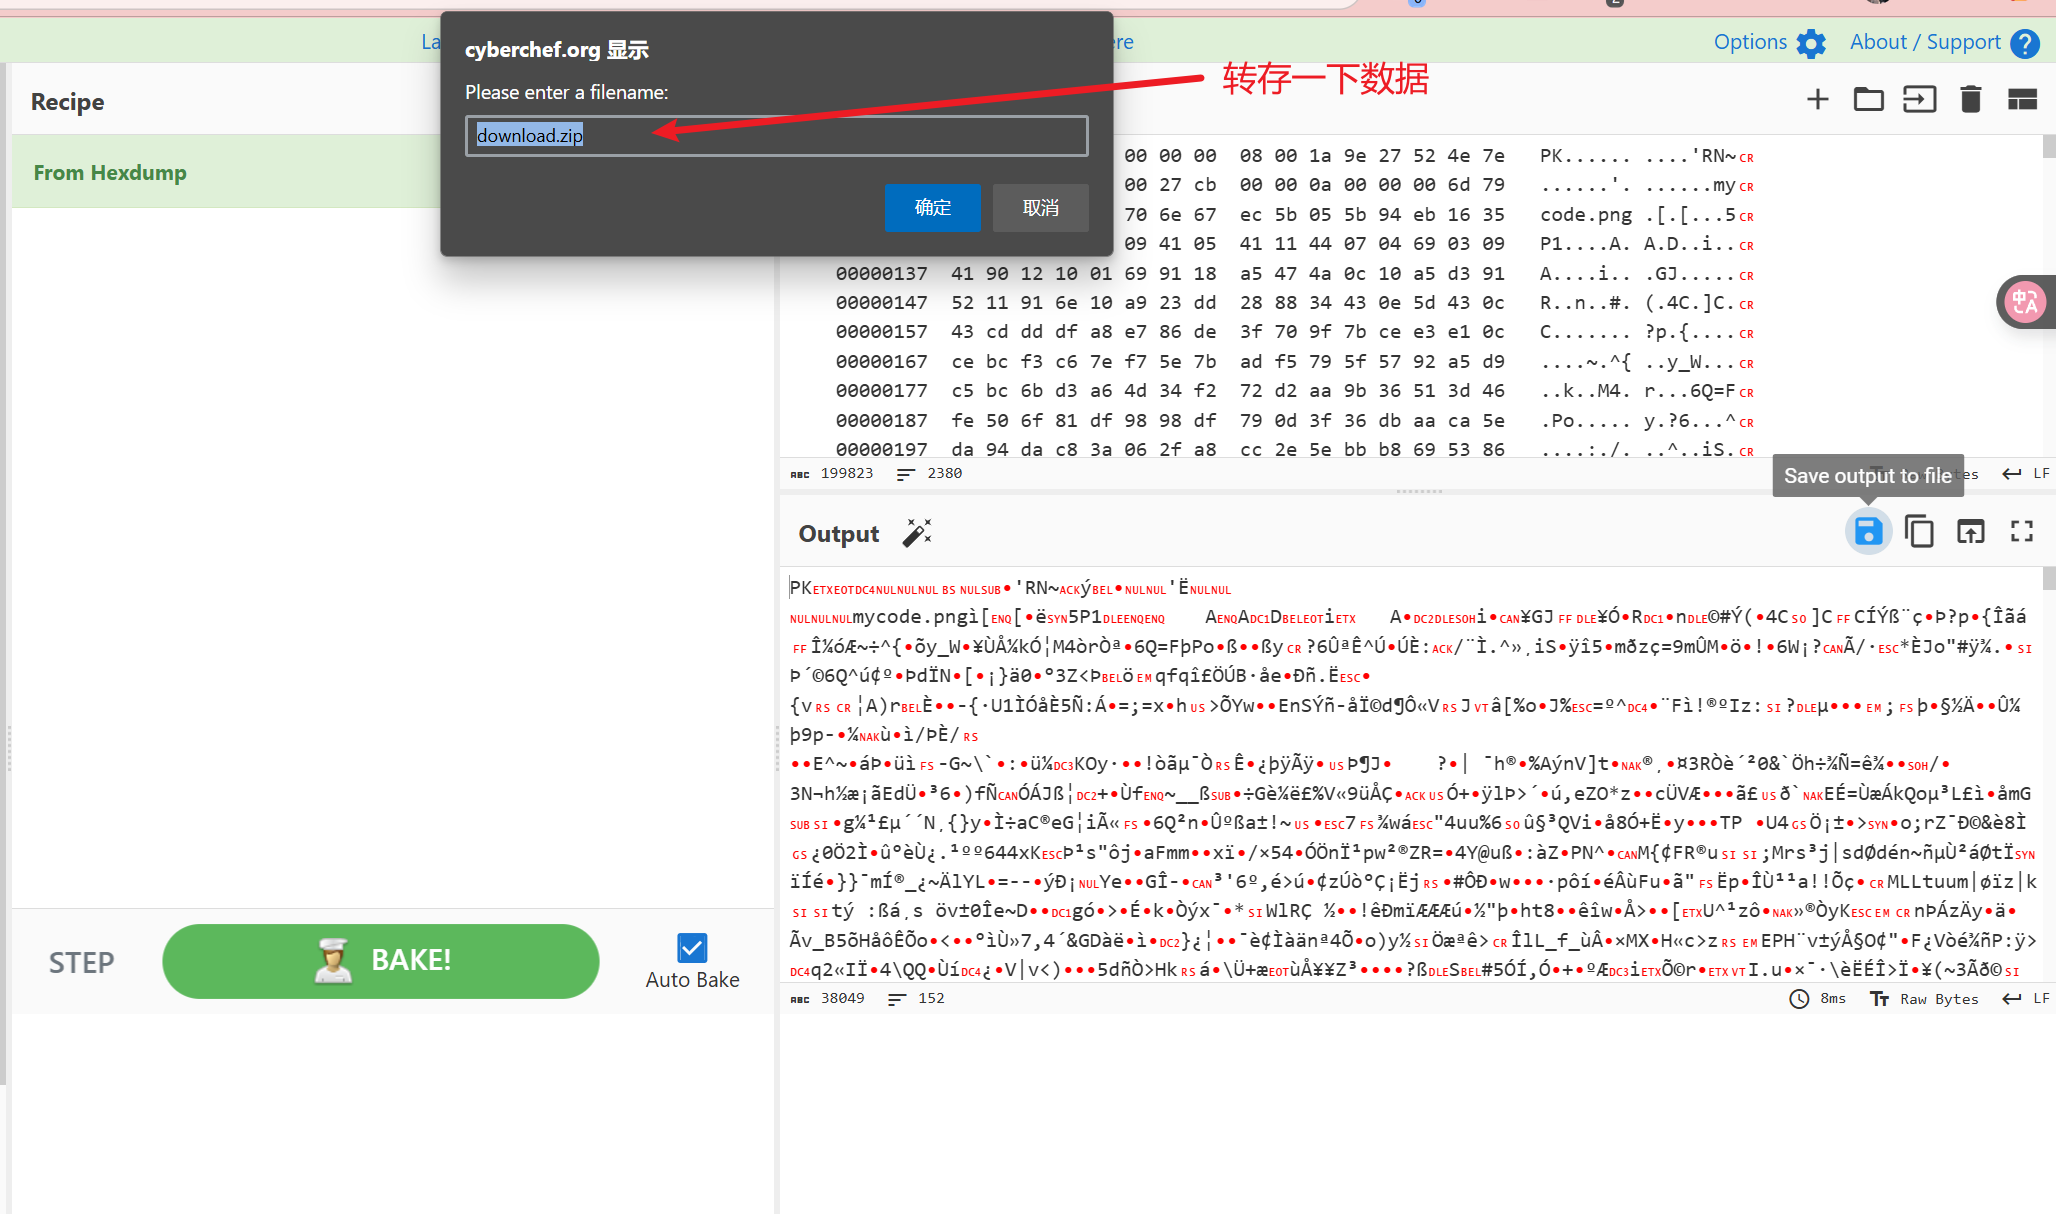Click the STEP button

pos(82,962)
